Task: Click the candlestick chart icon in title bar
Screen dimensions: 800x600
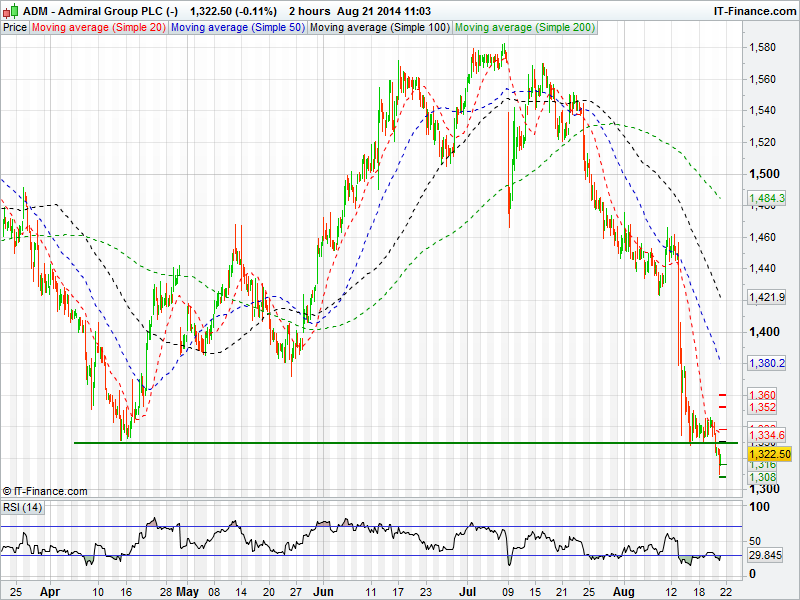Action: click(x=11, y=10)
